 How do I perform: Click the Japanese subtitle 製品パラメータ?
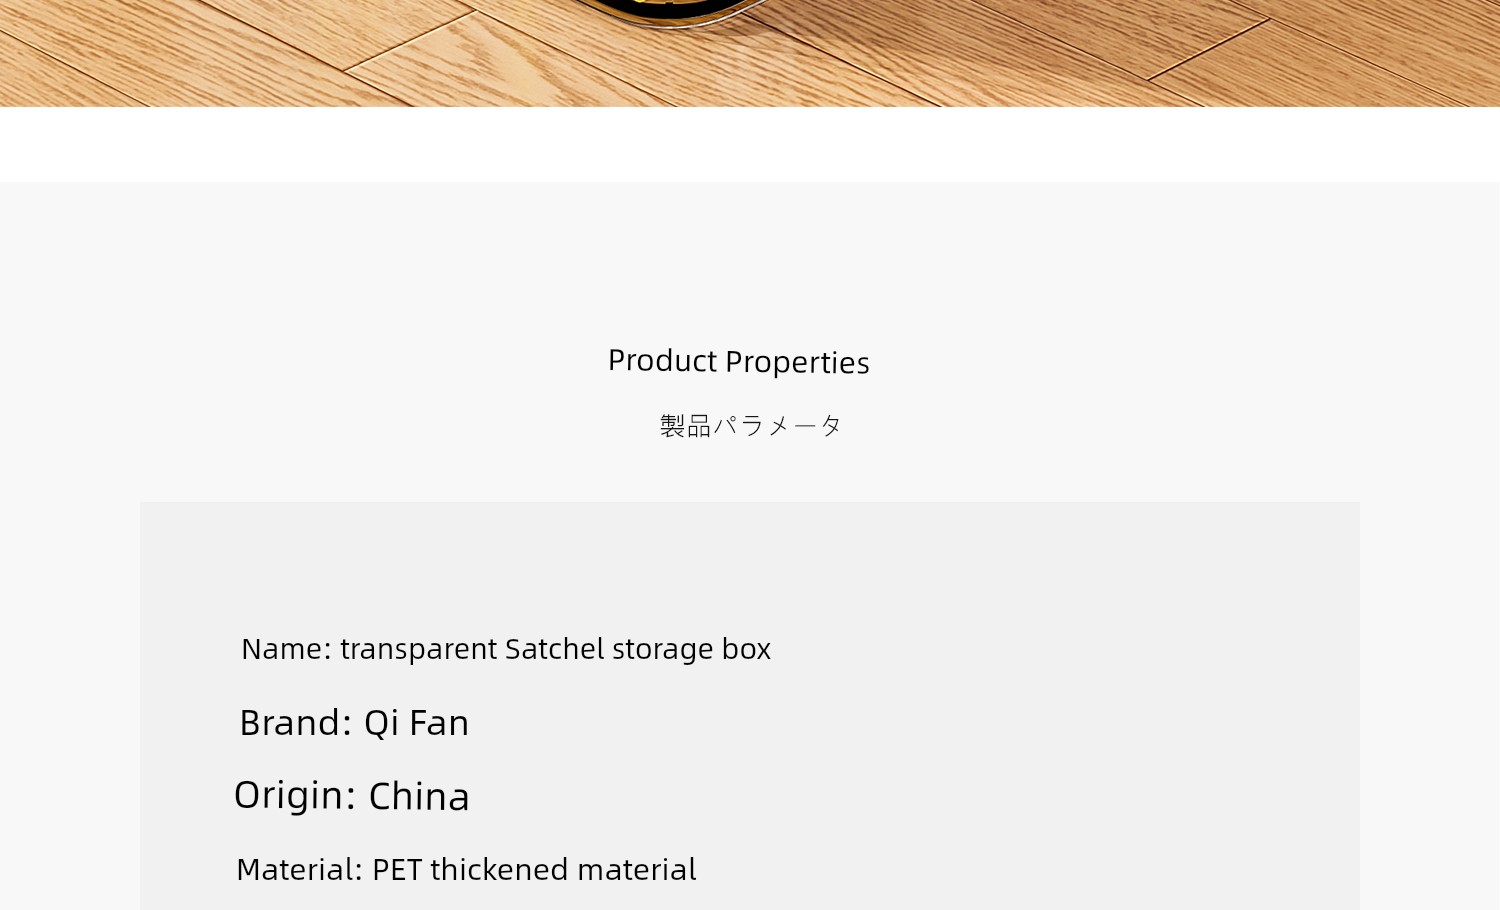pos(750,426)
